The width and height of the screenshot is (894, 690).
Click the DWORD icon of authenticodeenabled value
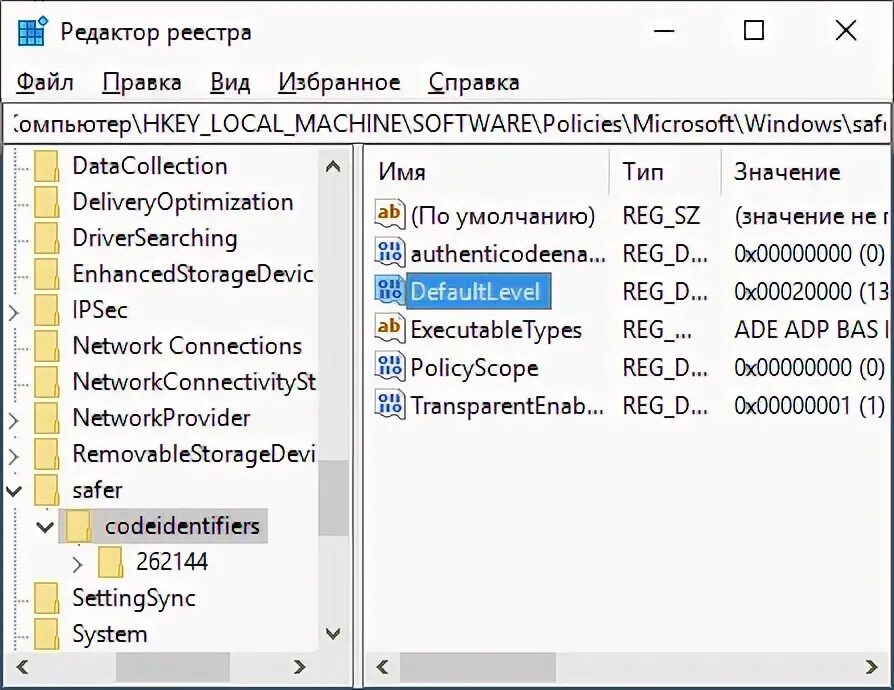[x=389, y=252]
